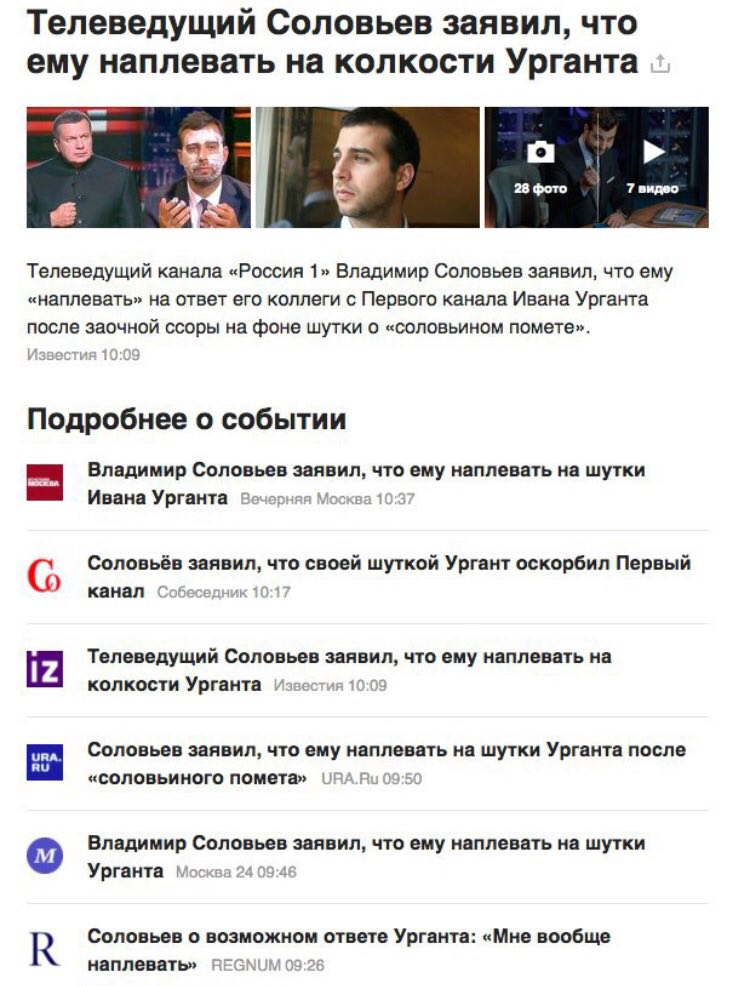750x986 pixels.
Task: Click the play icon for 7 видео
Action: click(x=653, y=152)
